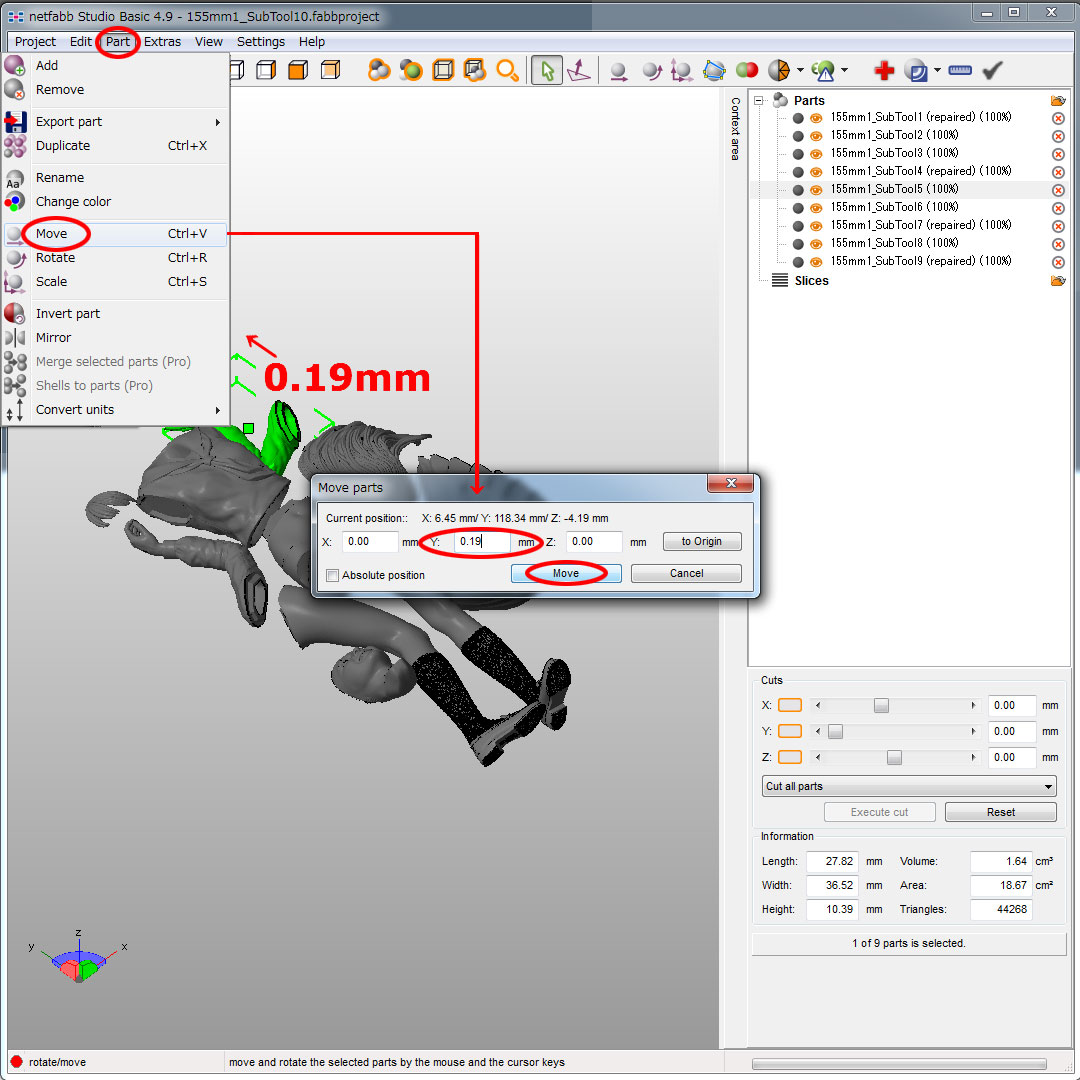
Task: Click the scale part toolbar icon
Action: click(x=682, y=71)
